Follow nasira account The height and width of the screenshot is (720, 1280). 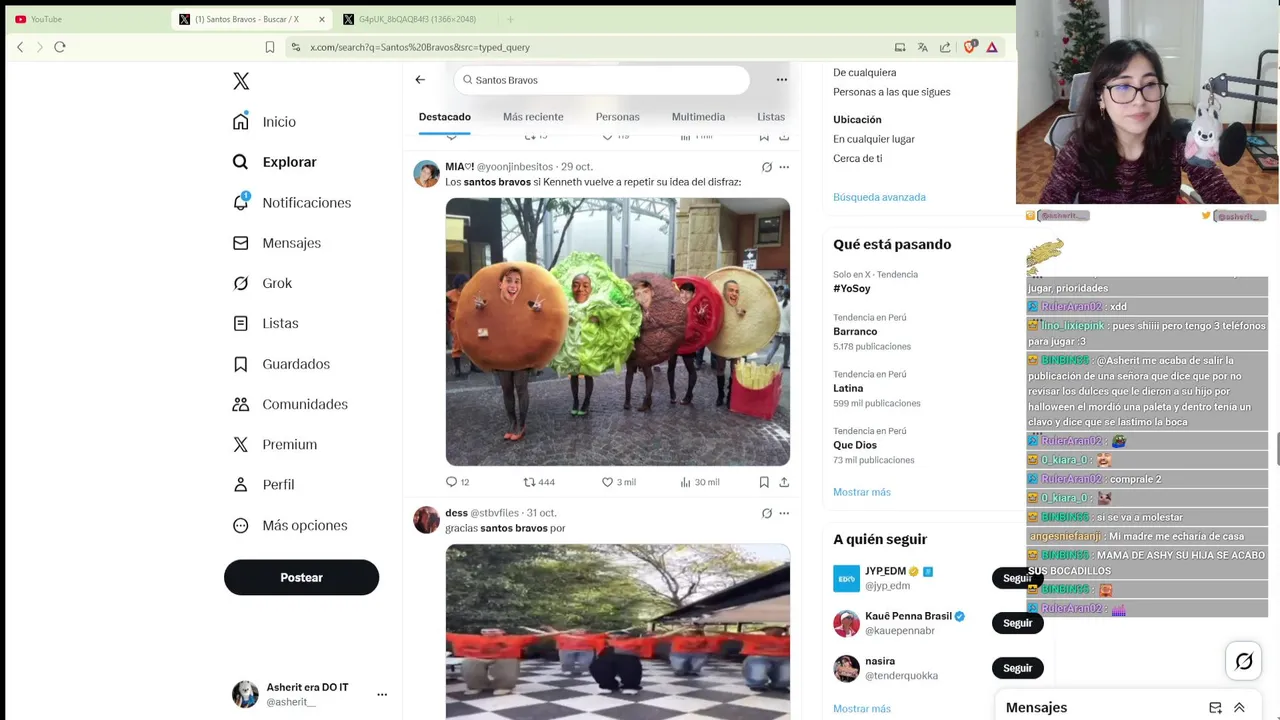(1017, 668)
